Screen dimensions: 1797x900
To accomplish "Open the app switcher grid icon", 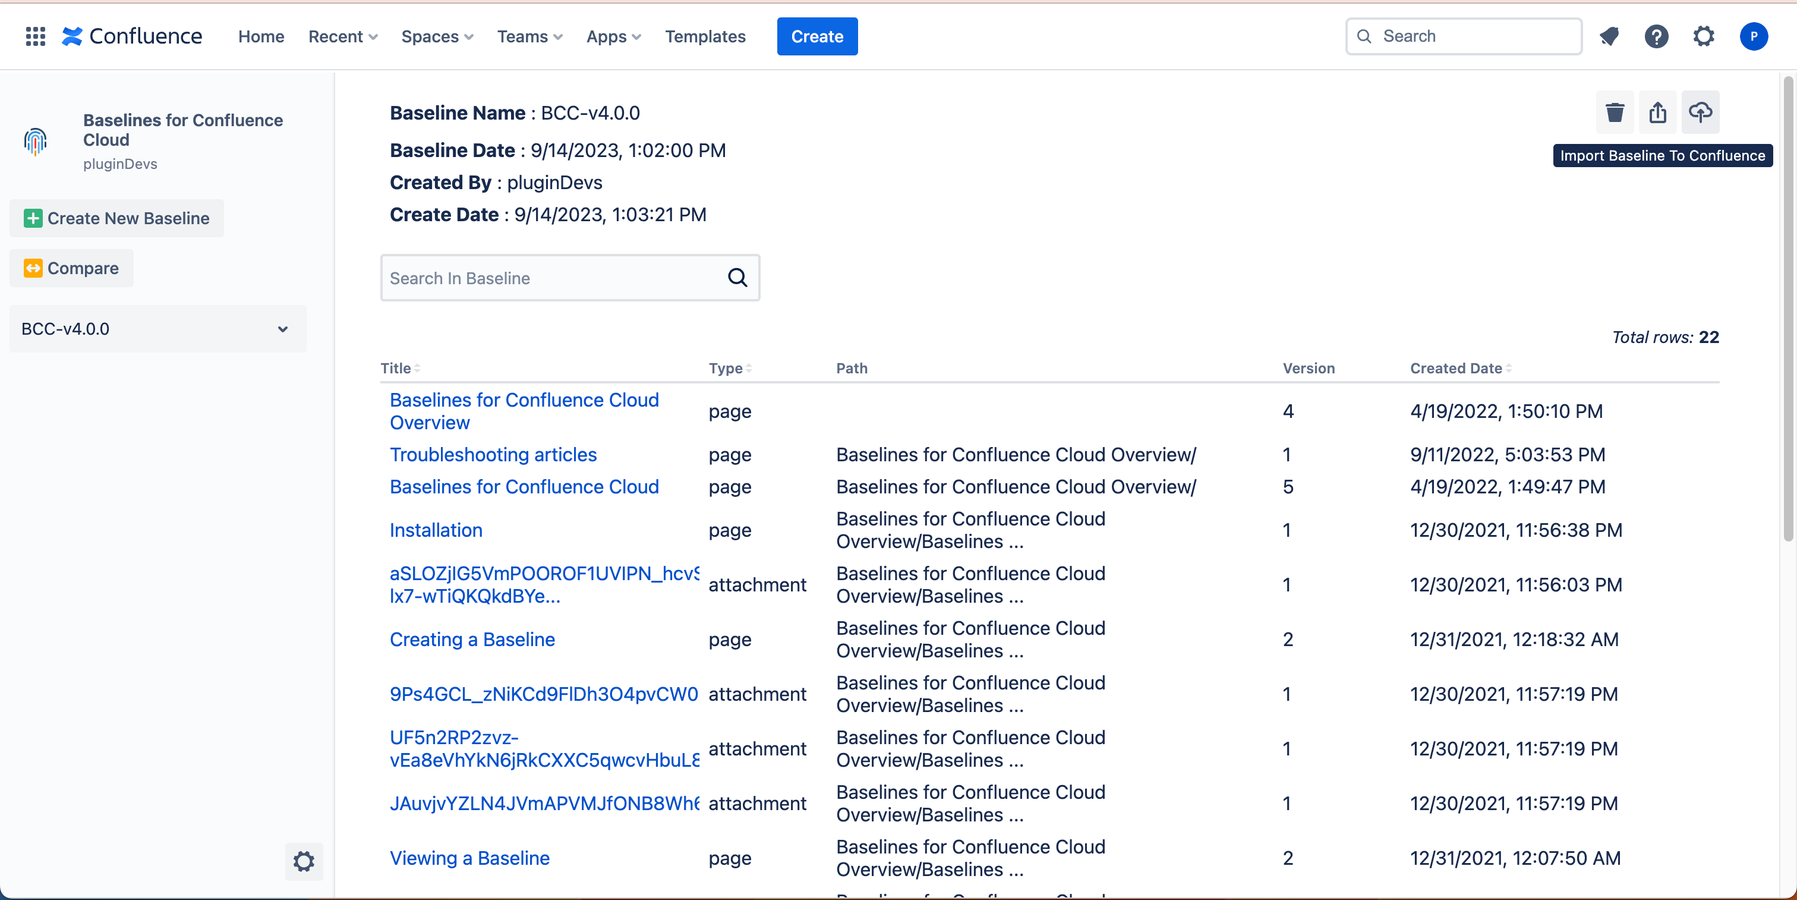I will coord(35,36).
